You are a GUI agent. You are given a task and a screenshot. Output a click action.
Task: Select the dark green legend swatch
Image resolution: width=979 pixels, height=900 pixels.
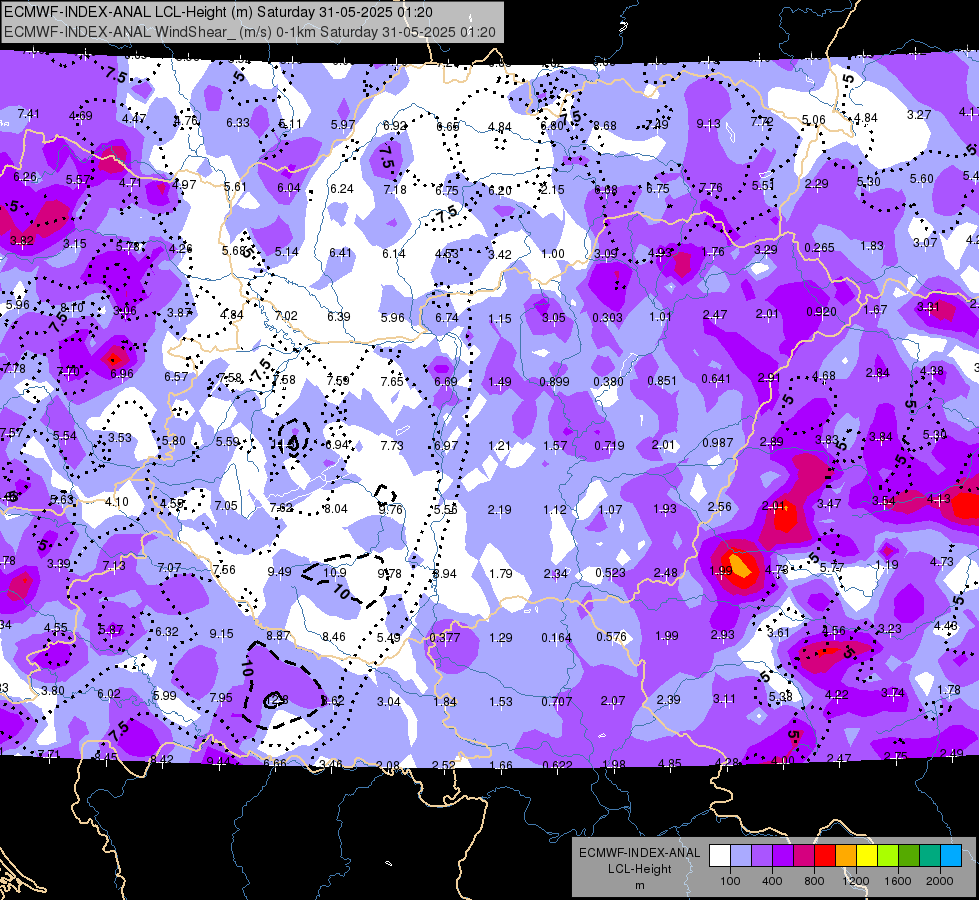click(909, 856)
